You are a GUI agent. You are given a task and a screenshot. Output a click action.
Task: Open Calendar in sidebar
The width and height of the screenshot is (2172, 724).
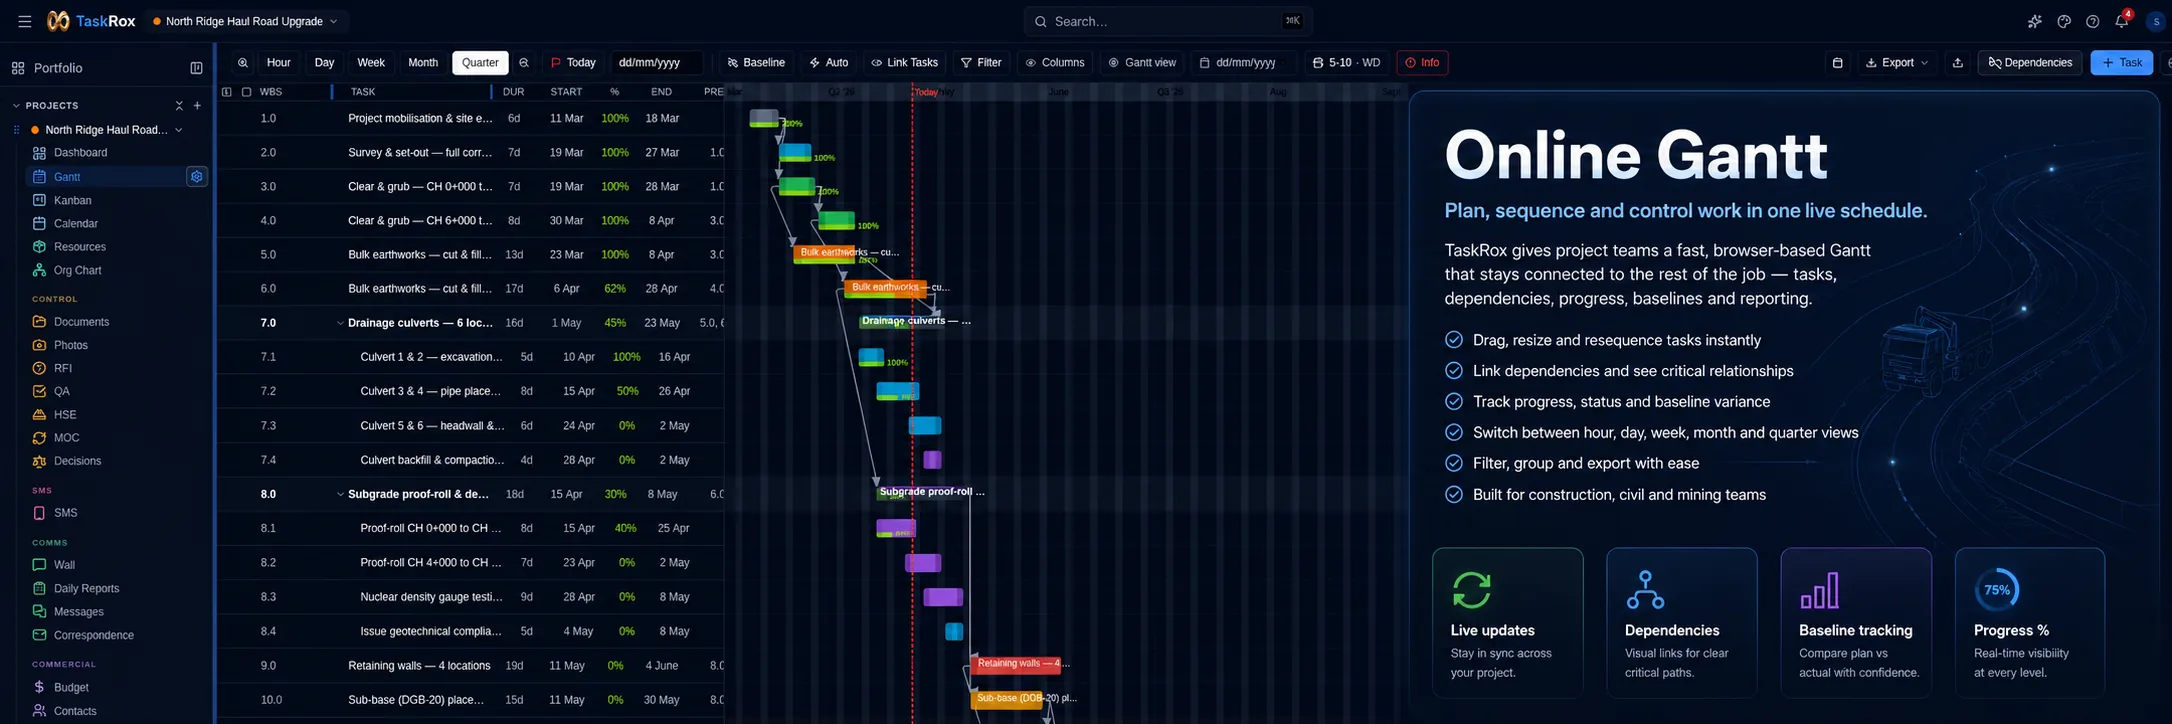coord(75,224)
